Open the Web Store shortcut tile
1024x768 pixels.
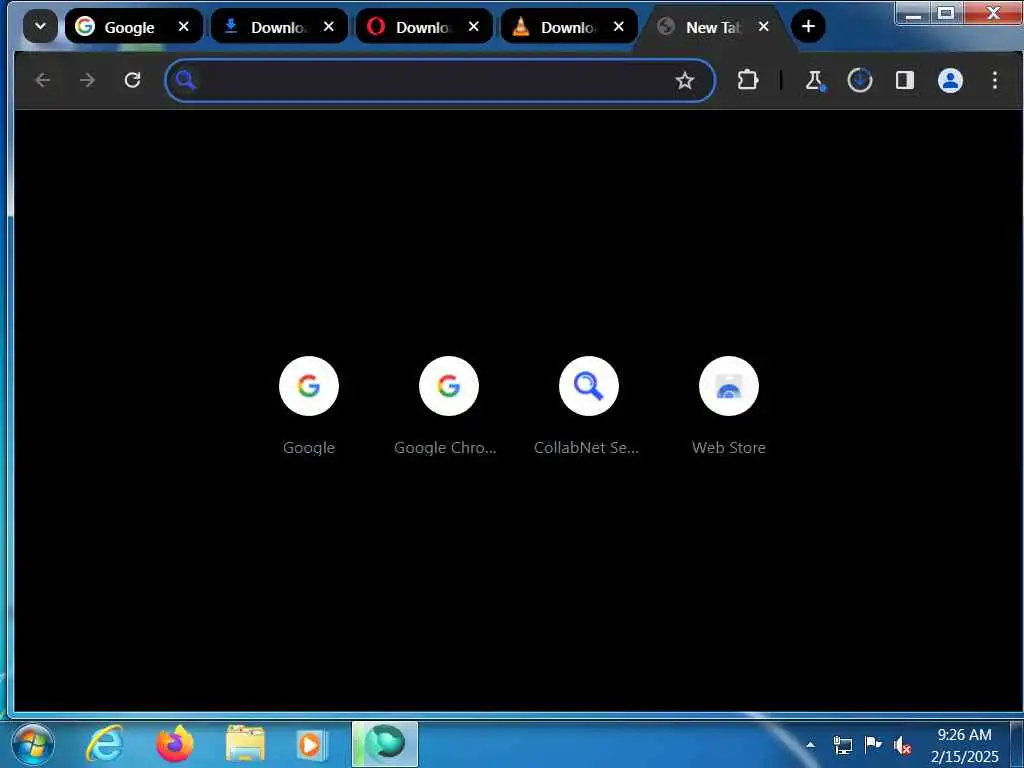click(x=729, y=406)
